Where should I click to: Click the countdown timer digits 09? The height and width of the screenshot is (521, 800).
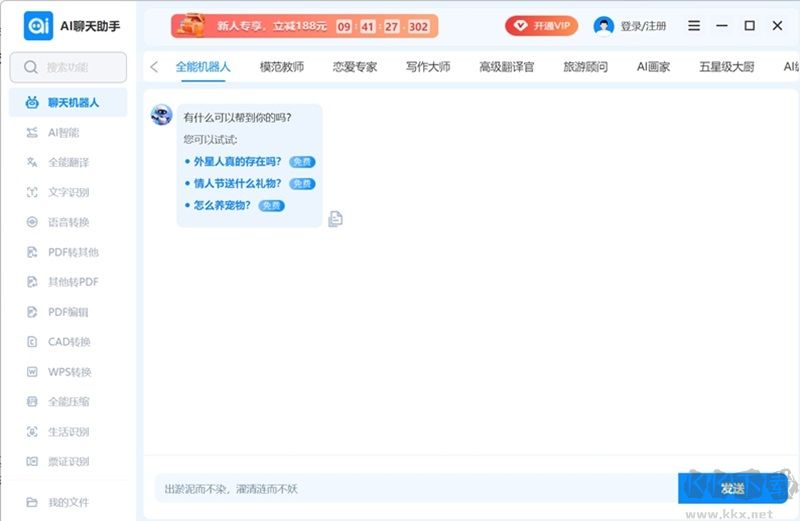(344, 27)
